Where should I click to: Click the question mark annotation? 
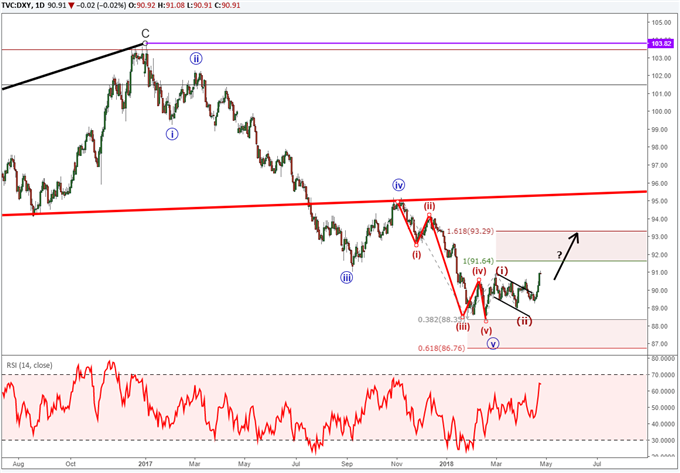(560, 255)
